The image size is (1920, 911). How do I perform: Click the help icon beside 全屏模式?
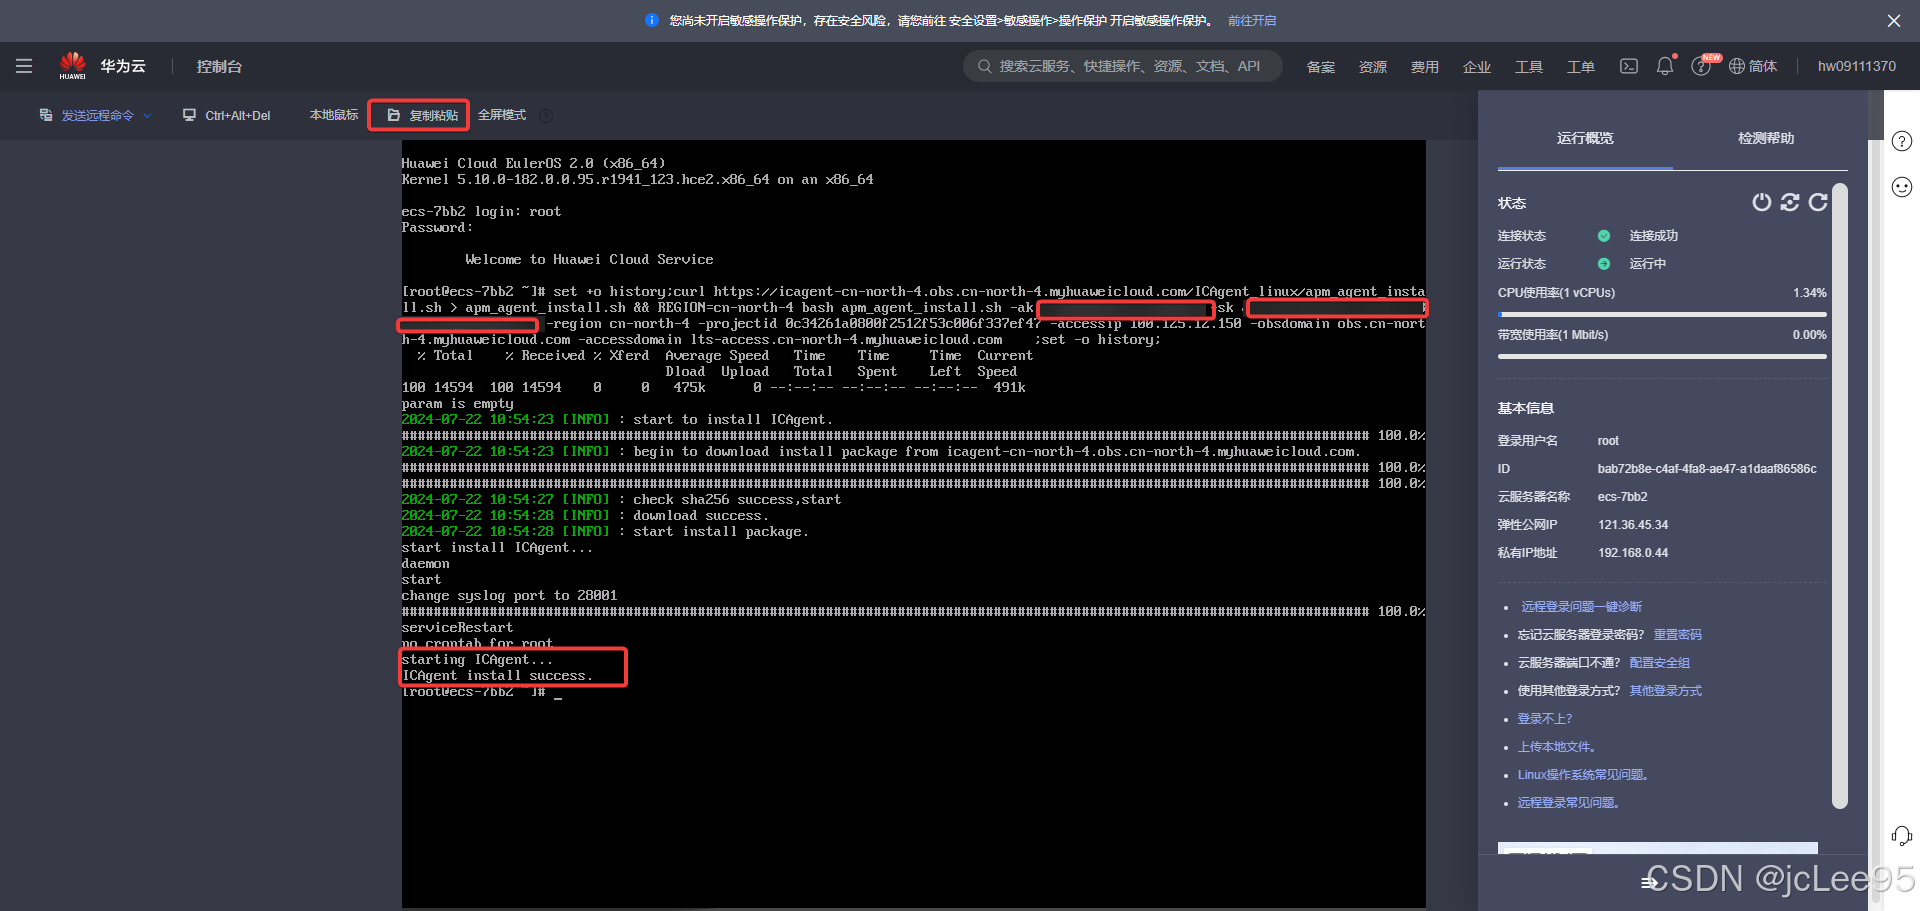(x=546, y=115)
